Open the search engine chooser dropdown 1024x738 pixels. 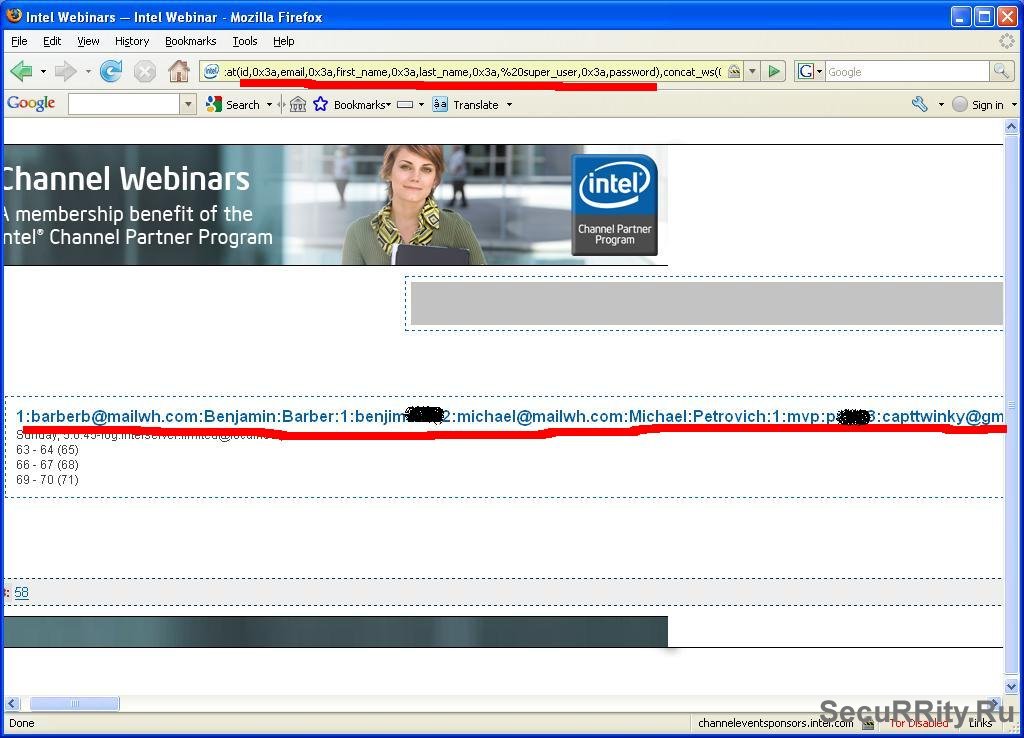(x=819, y=72)
